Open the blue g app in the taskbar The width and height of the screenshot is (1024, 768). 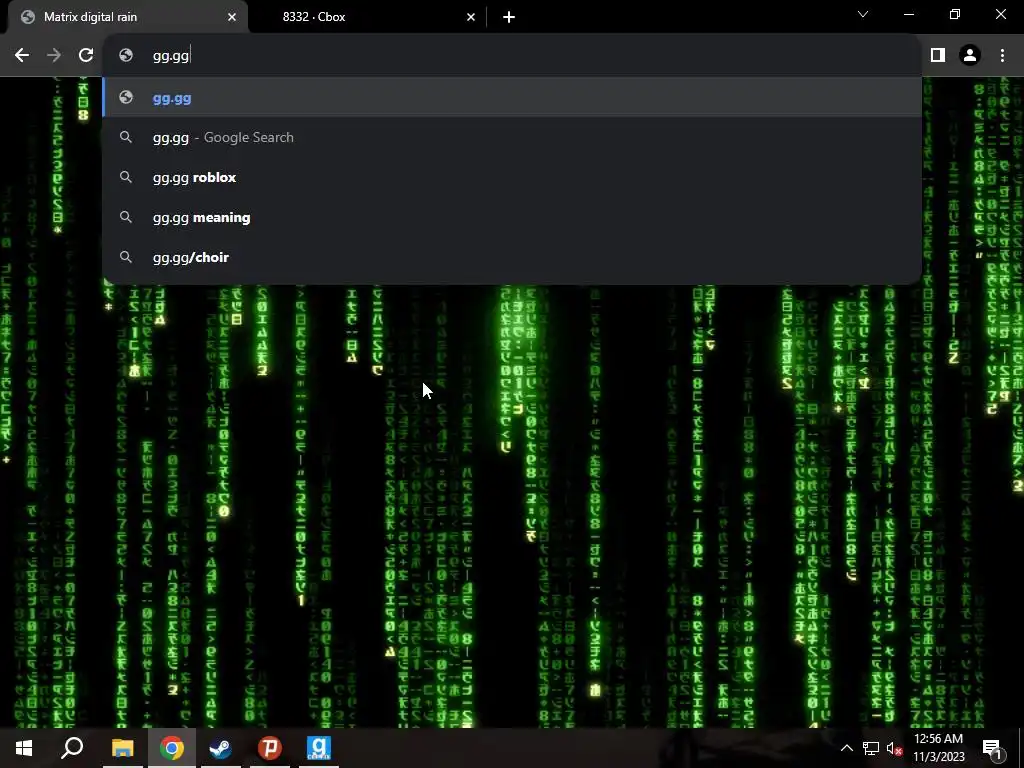tap(319, 748)
